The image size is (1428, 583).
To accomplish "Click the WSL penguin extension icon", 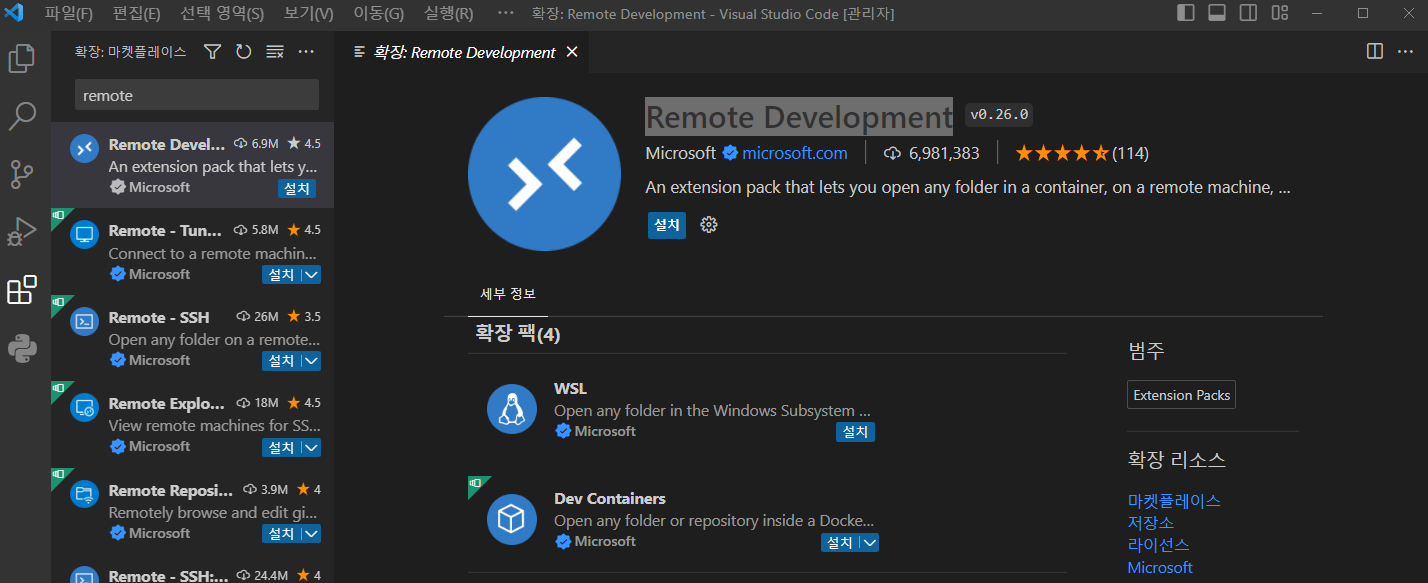I will point(512,409).
